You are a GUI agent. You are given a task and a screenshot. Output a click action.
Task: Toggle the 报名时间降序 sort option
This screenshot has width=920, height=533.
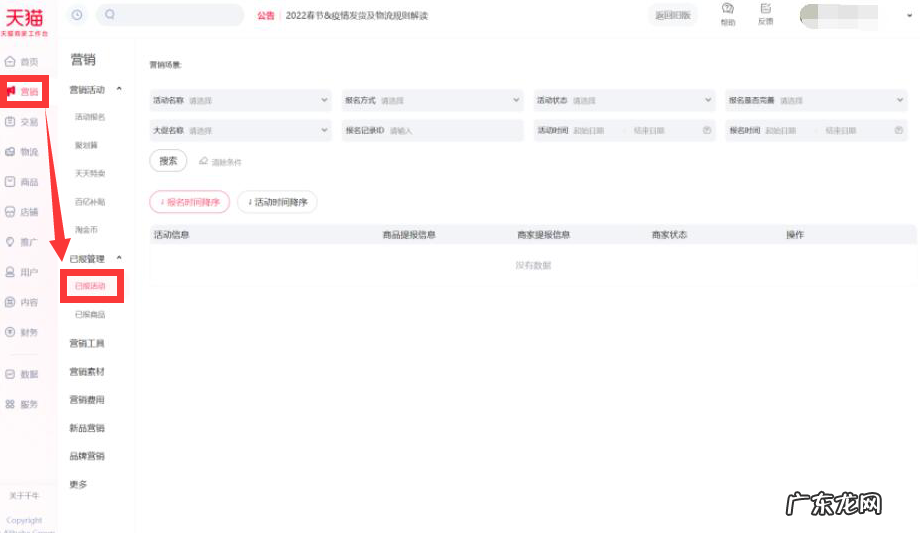coord(189,202)
